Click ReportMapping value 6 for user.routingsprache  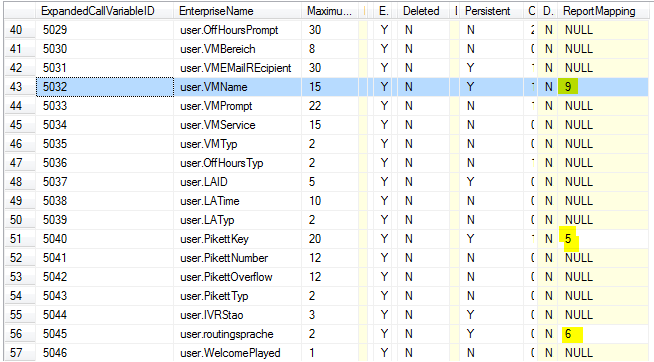click(603, 334)
